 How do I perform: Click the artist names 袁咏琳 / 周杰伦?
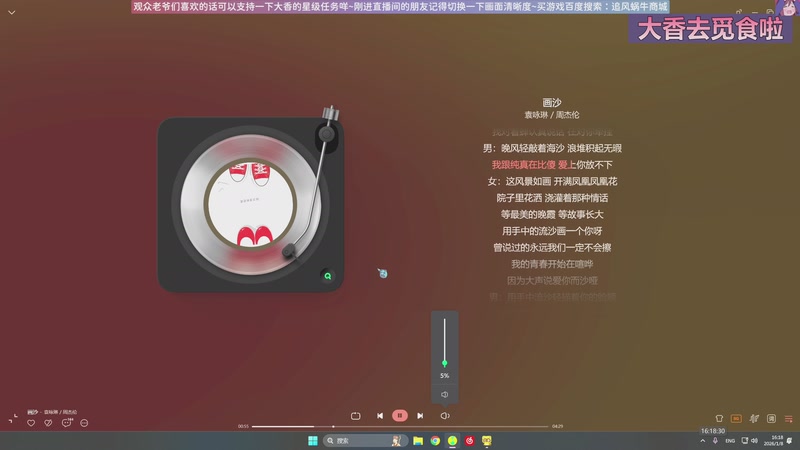click(x=552, y=115)
